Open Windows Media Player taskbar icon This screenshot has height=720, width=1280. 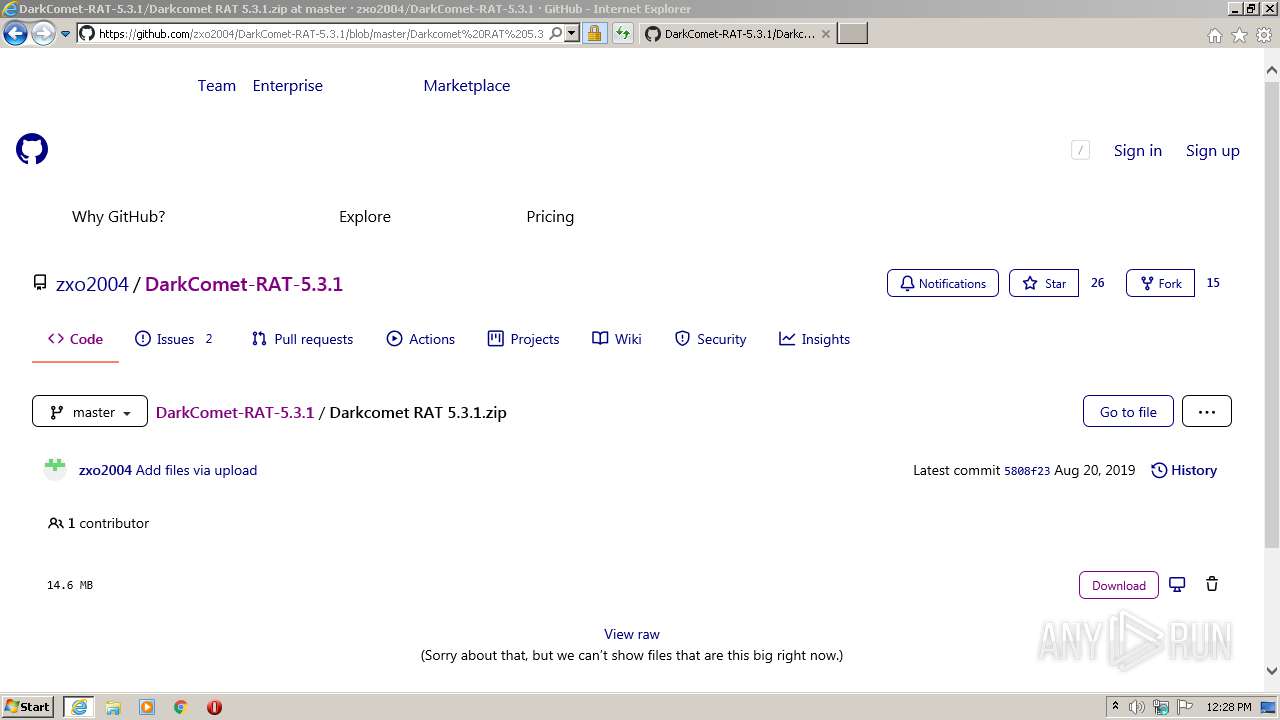pyautogui.click(x=147, y=707)
